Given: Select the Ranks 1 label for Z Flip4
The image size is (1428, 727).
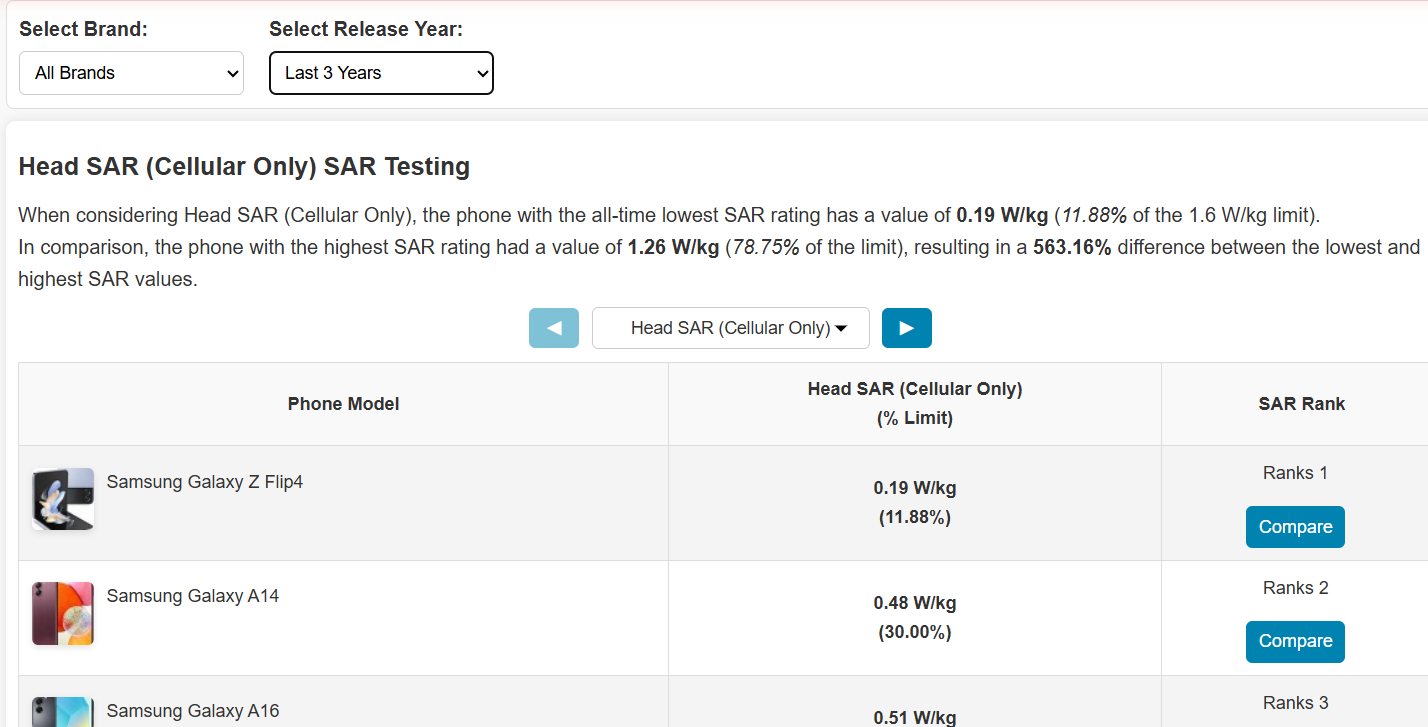Looking at the screenshot, I should (1295, 472).
